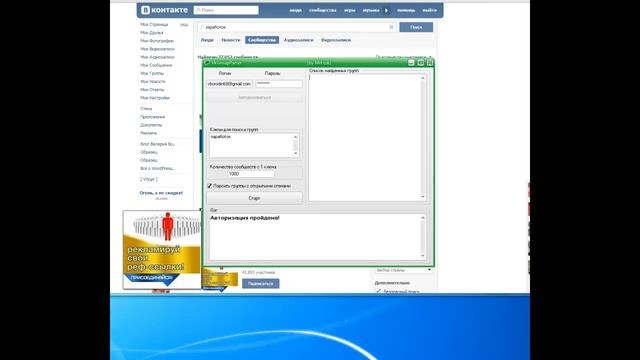Open Реклама in left sidebar
The width and height of the screenshot is (640, 360).
[x=149, y=133]
